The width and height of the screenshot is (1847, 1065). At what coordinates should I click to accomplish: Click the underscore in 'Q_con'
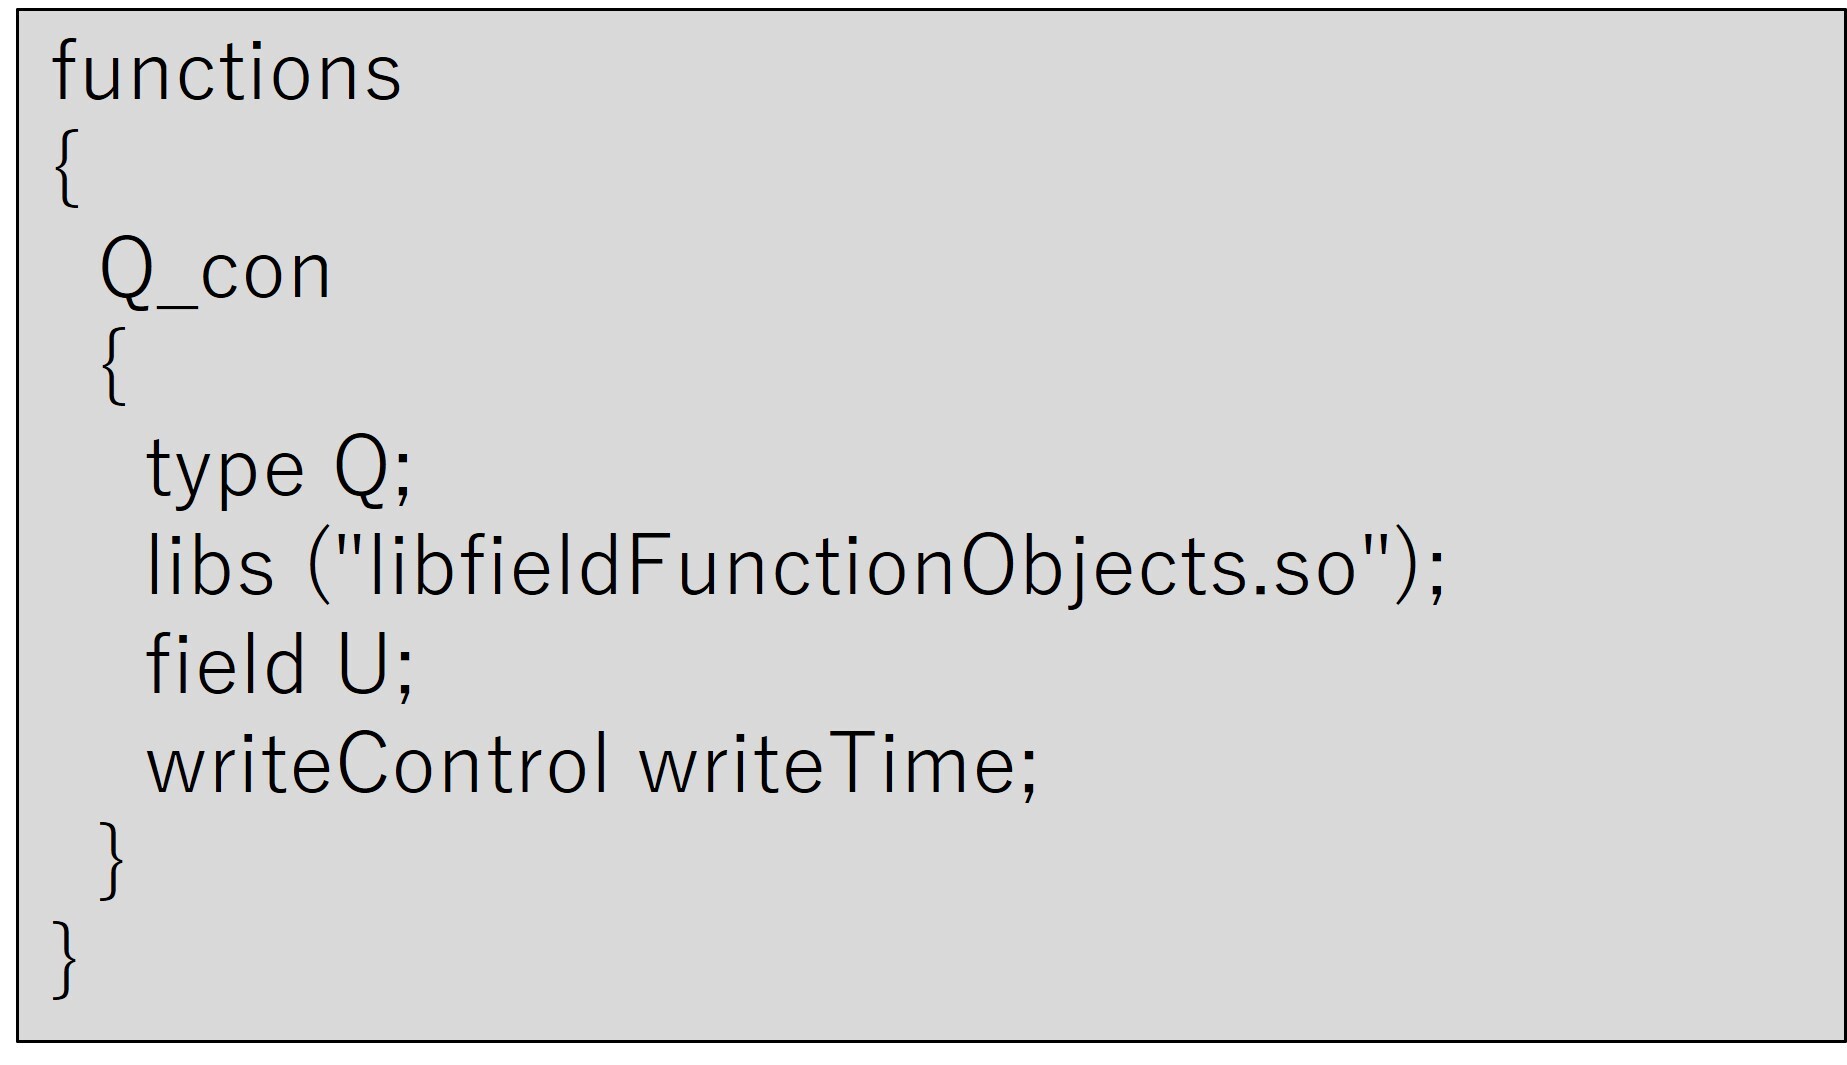pyautogui.click(x=176, y=304)
